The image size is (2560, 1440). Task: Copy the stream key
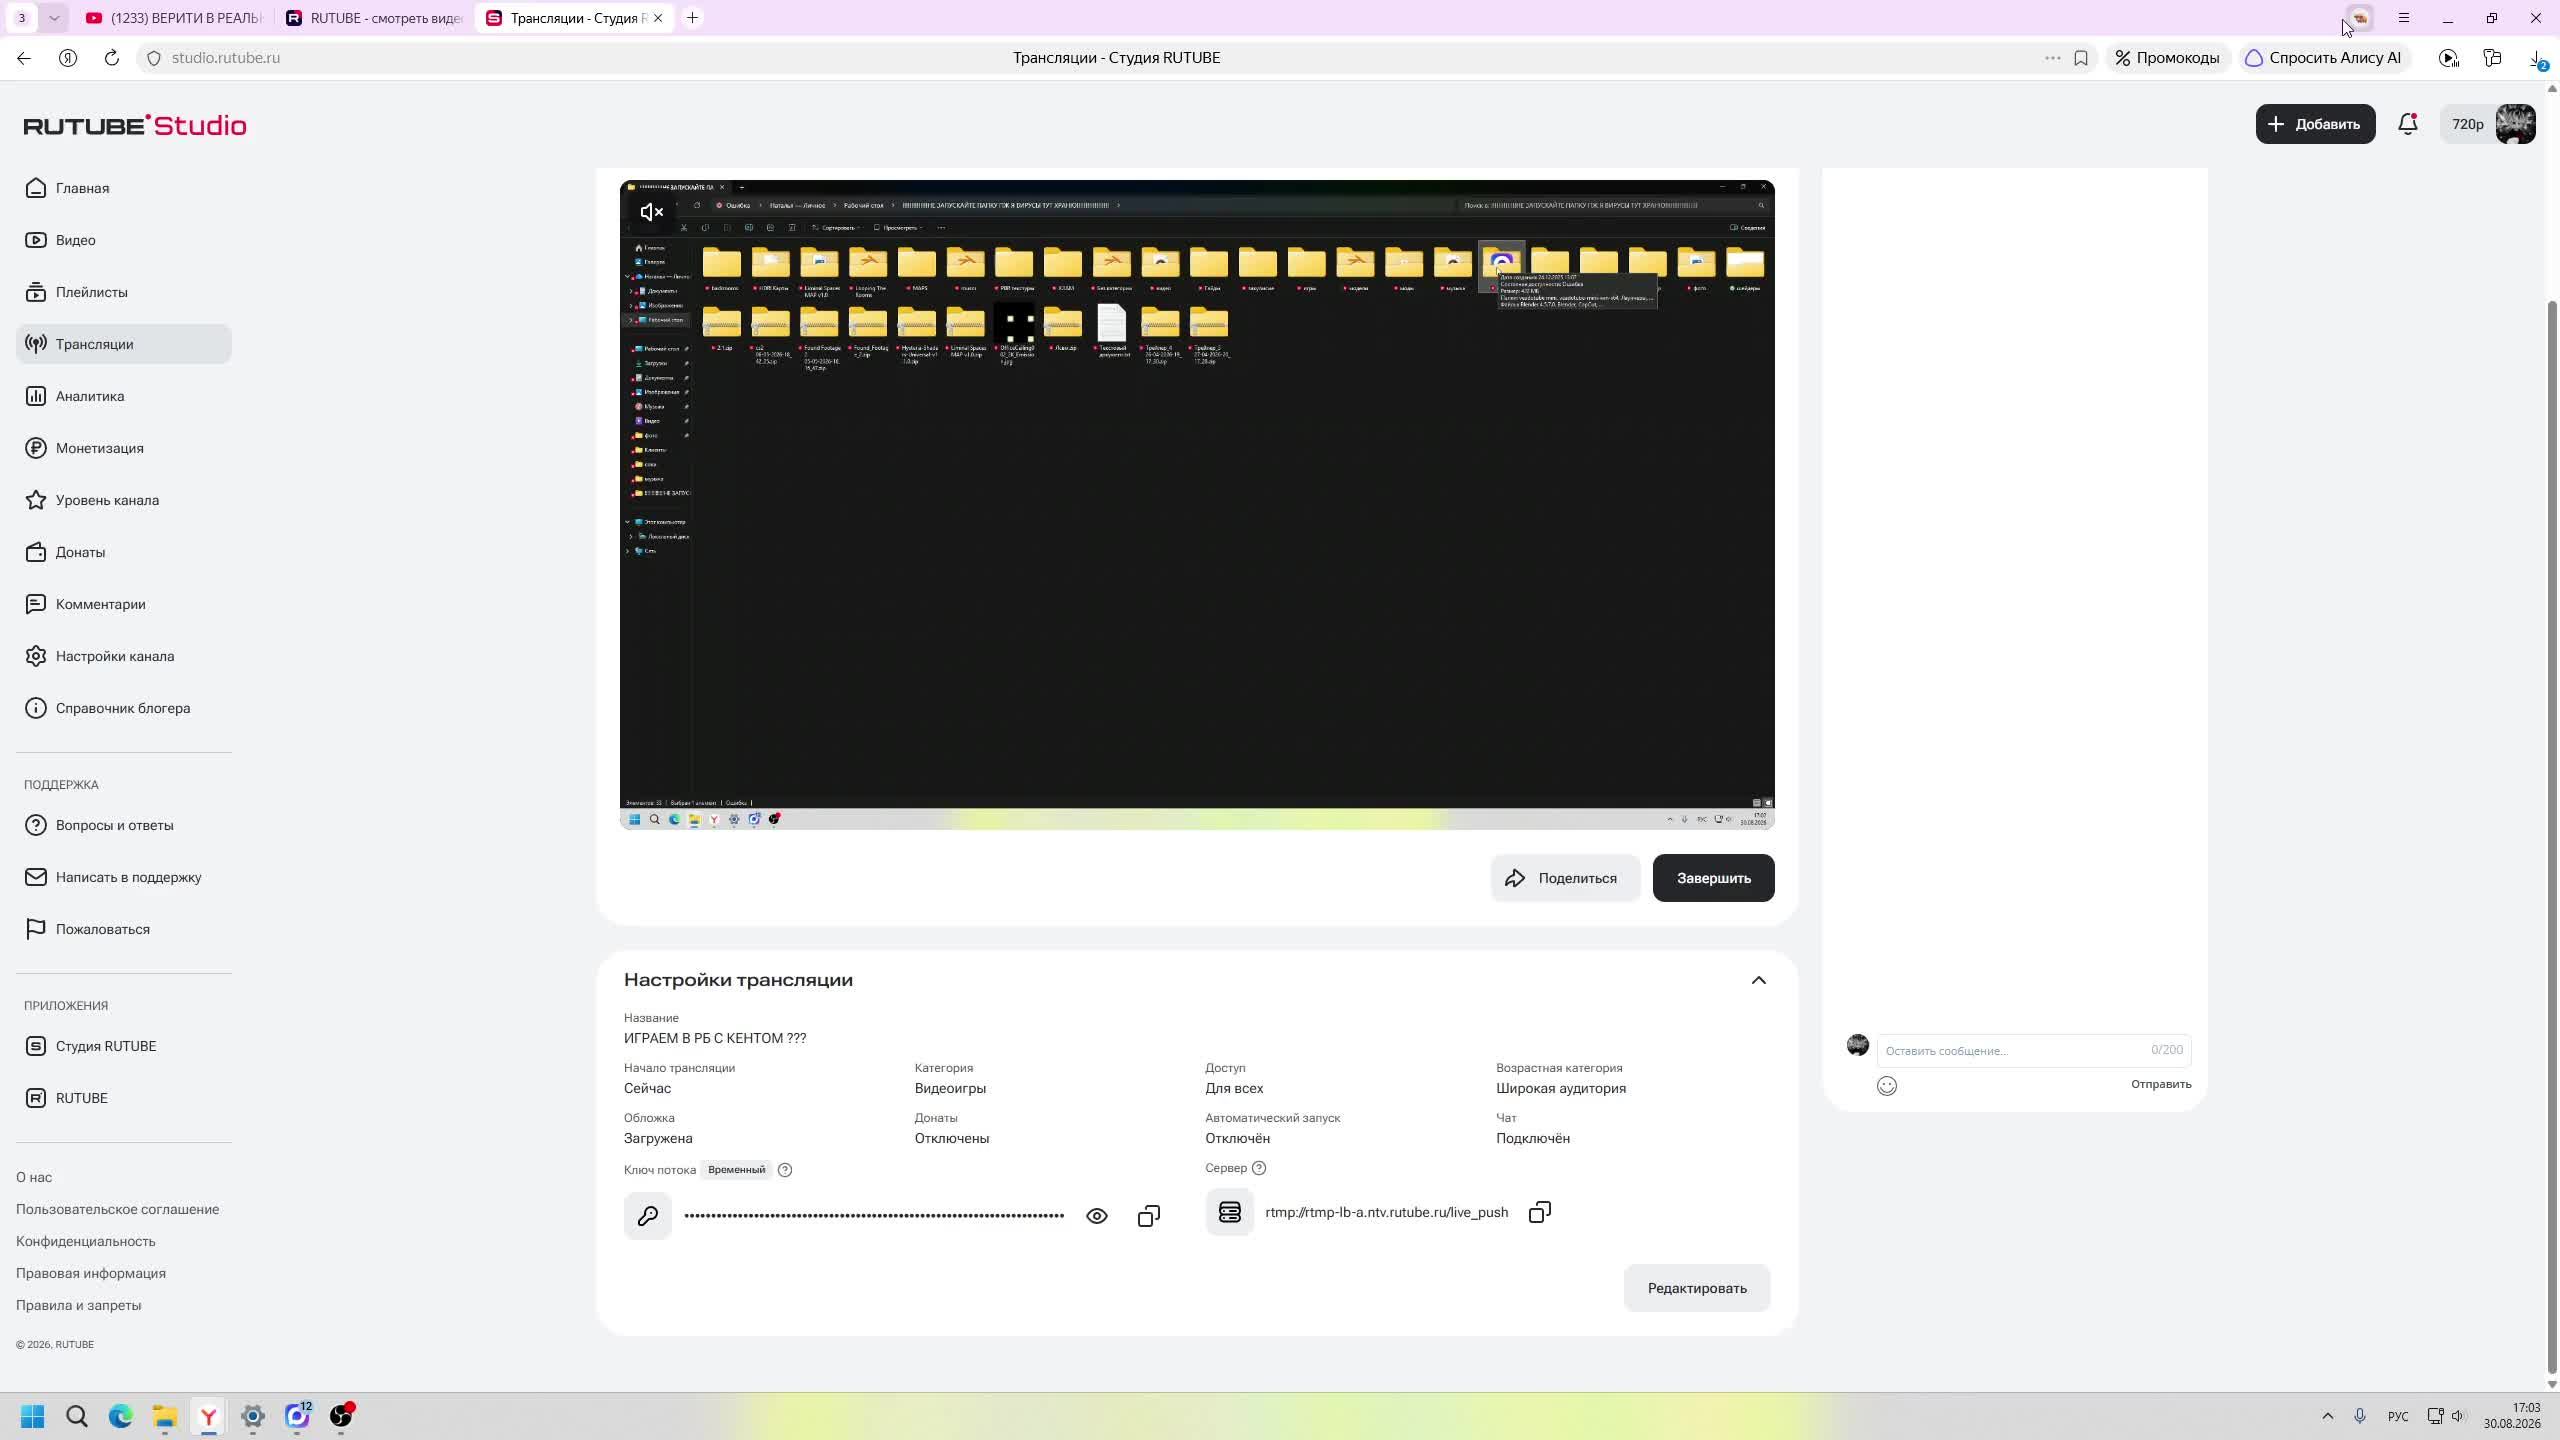pos(1149,1216)
